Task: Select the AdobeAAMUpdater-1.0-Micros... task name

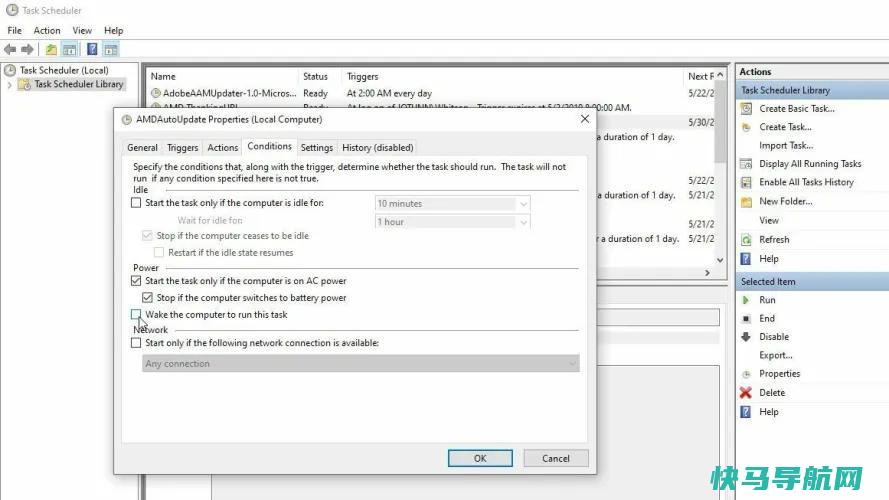Action: (x=230, y=94)
